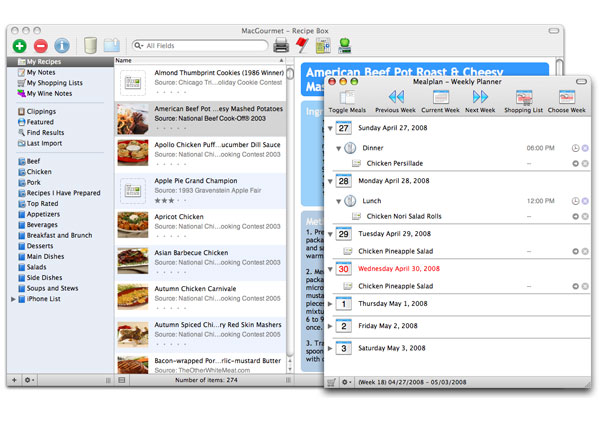
Task: Click the remove circle on Chicken Nori Salad Rolls
Action: pyautogui.click(x=585, y=216)
